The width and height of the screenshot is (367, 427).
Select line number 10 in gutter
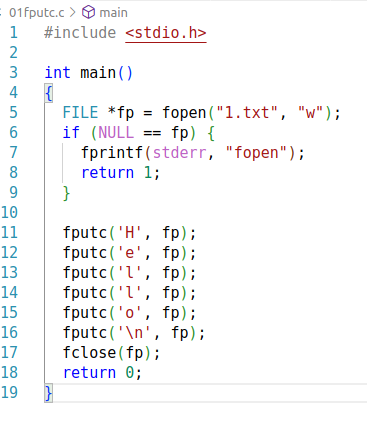tap(9, 213)
